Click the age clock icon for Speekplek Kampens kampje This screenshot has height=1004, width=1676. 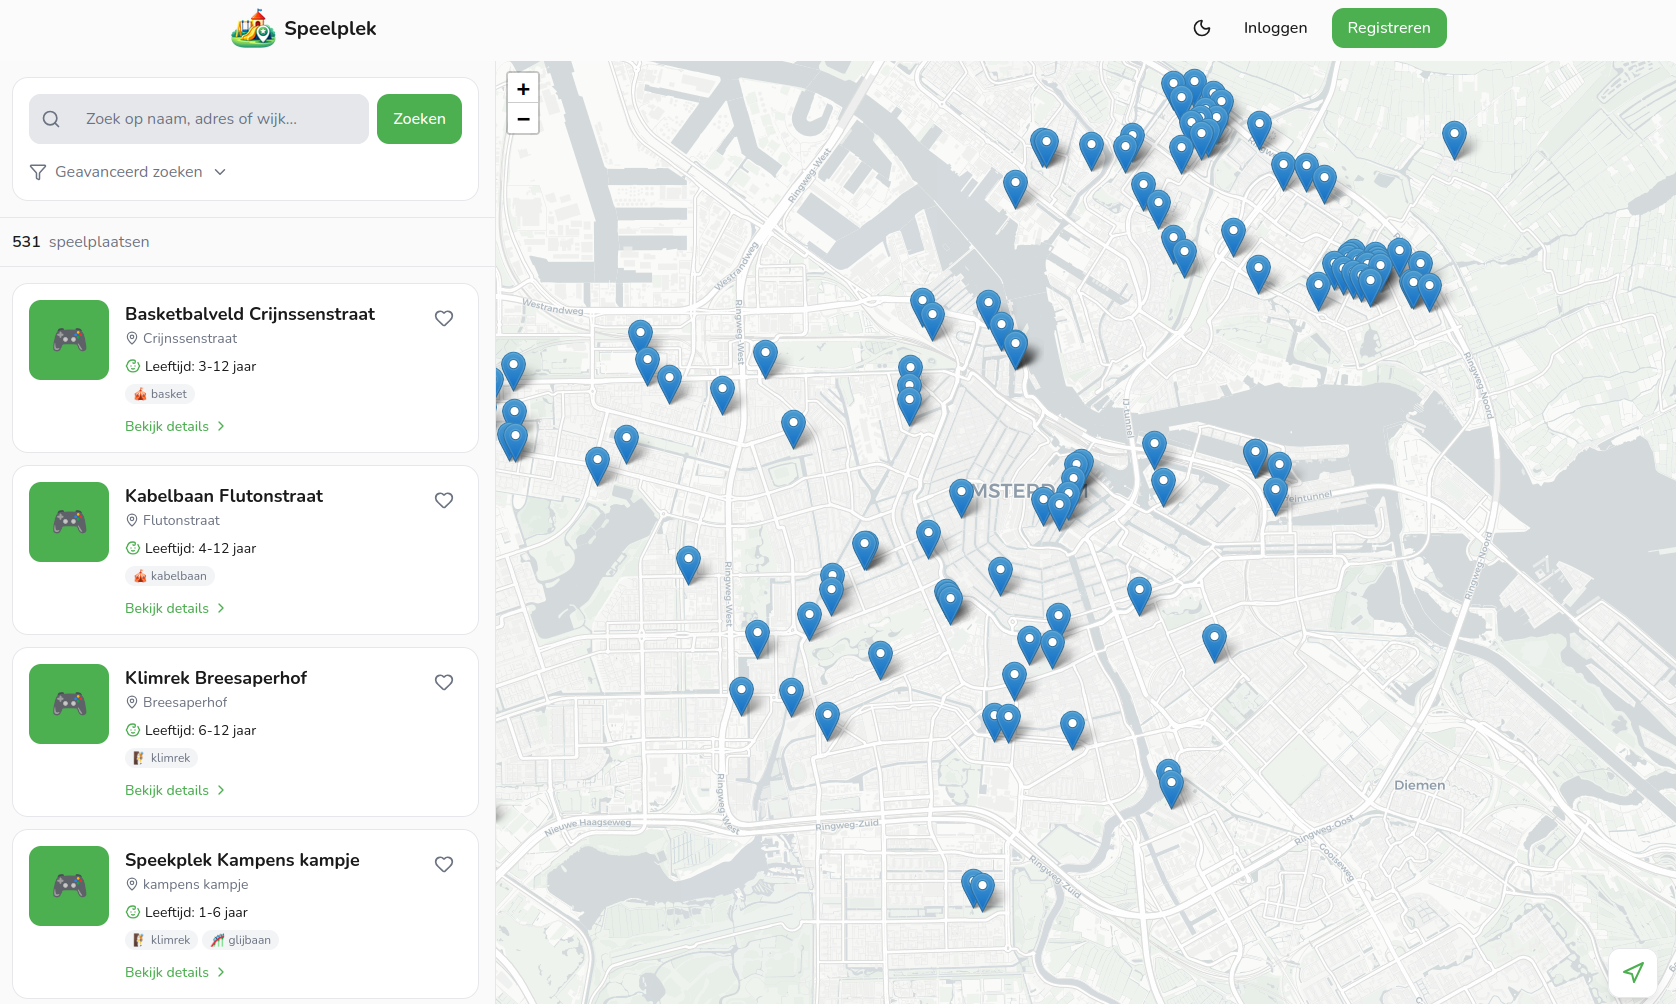coord(132,912)
